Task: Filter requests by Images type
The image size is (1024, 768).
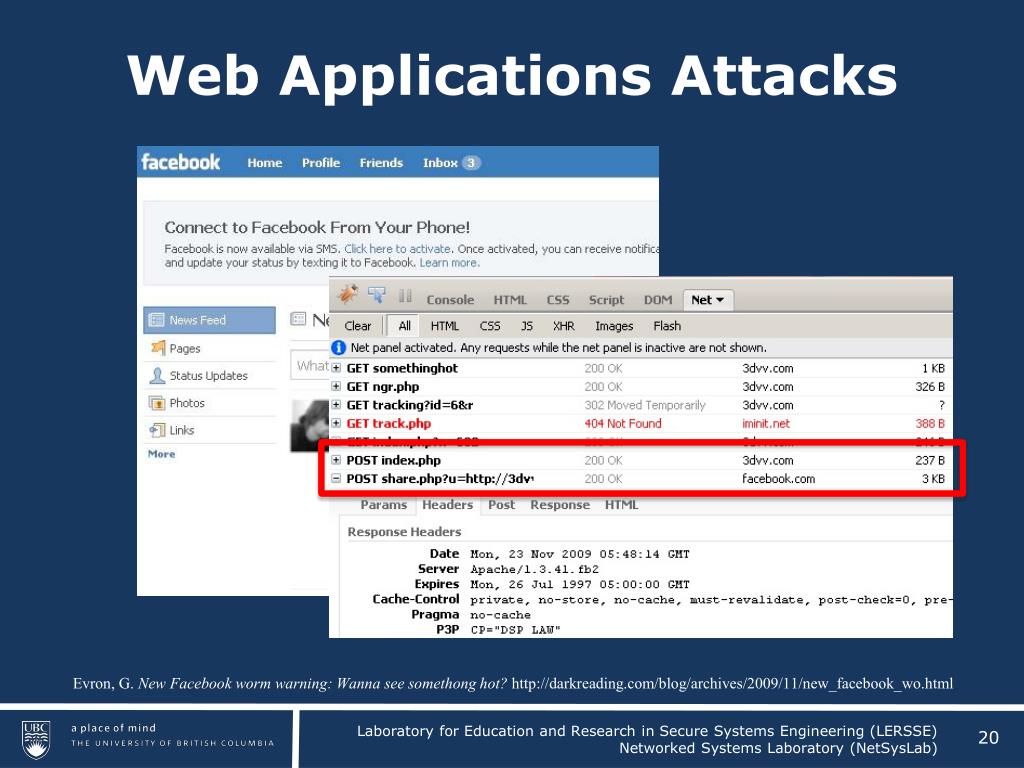Action: (x=614, y=325)
